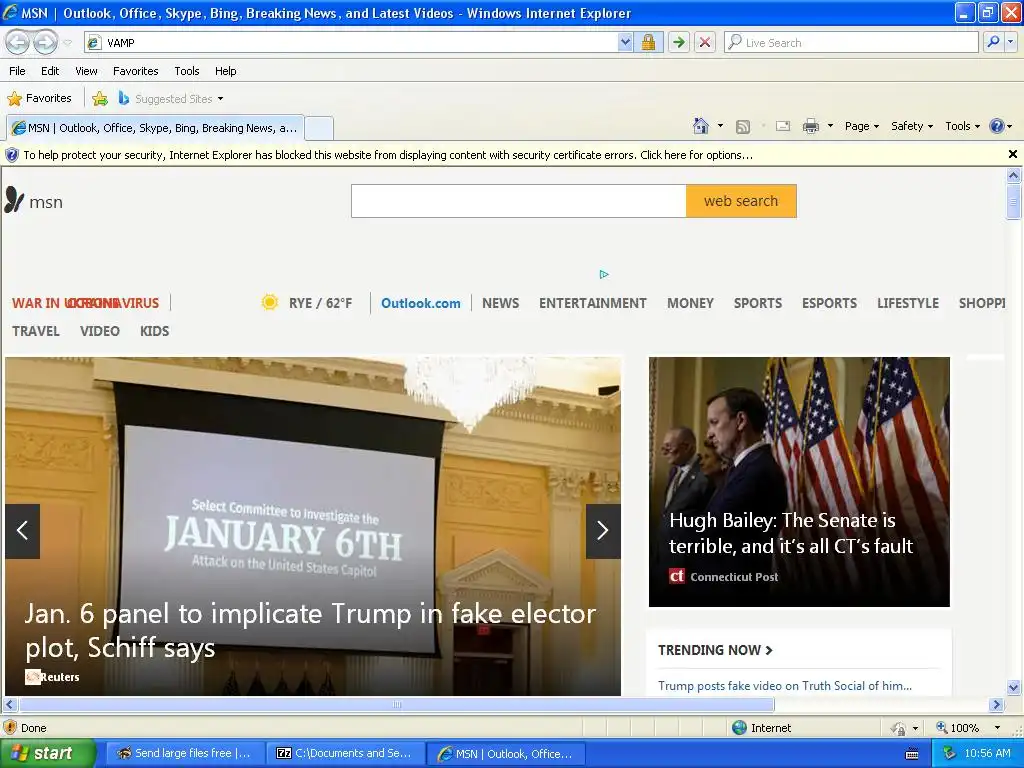Go to the LIFESTYLE section
Screen dimensions: 1024x768
tap(908, 303)
